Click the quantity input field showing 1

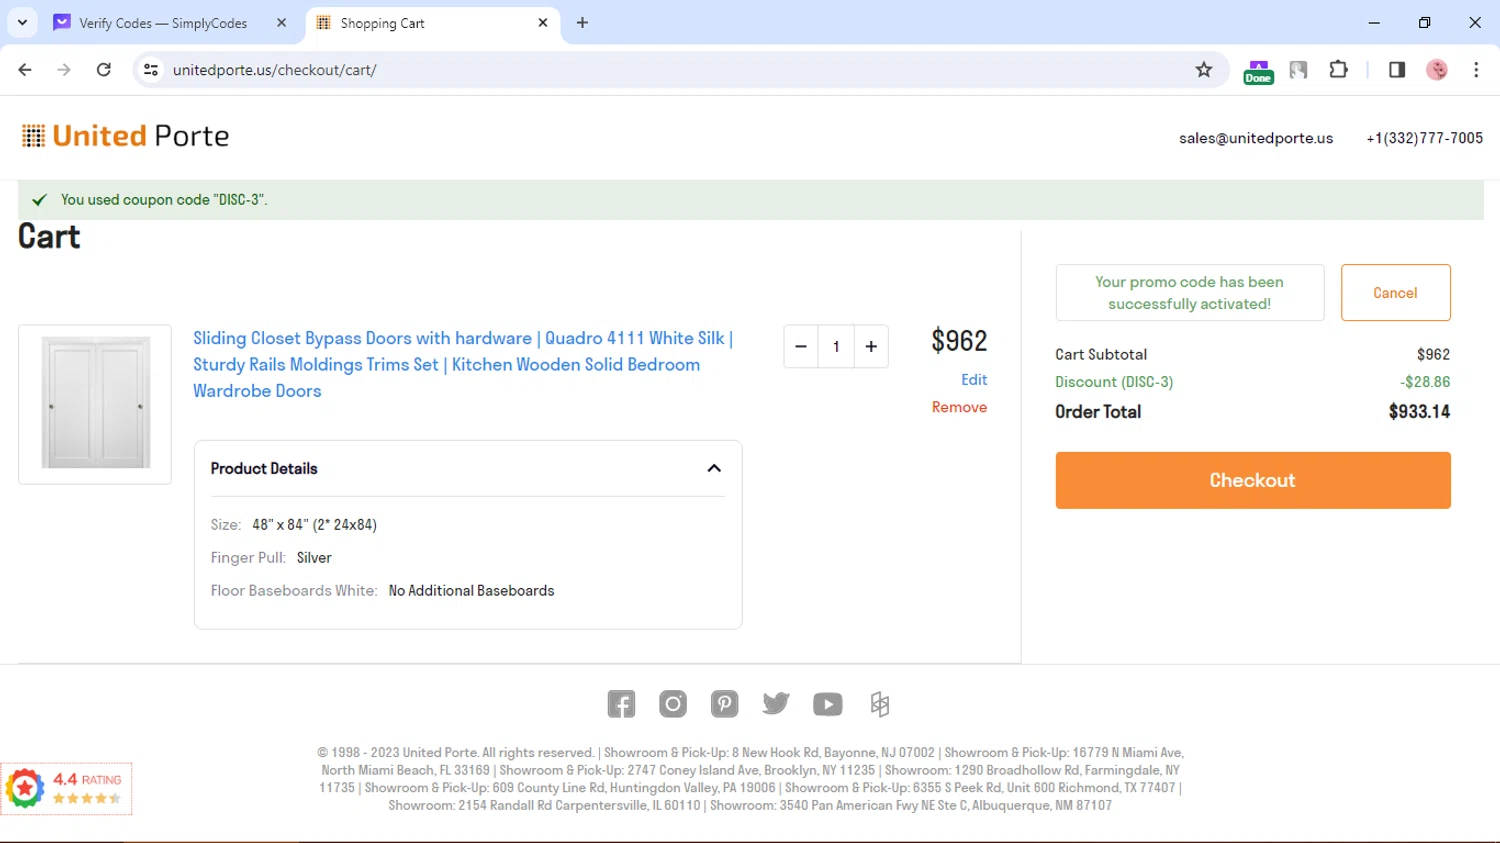click(x=836, y=347)
